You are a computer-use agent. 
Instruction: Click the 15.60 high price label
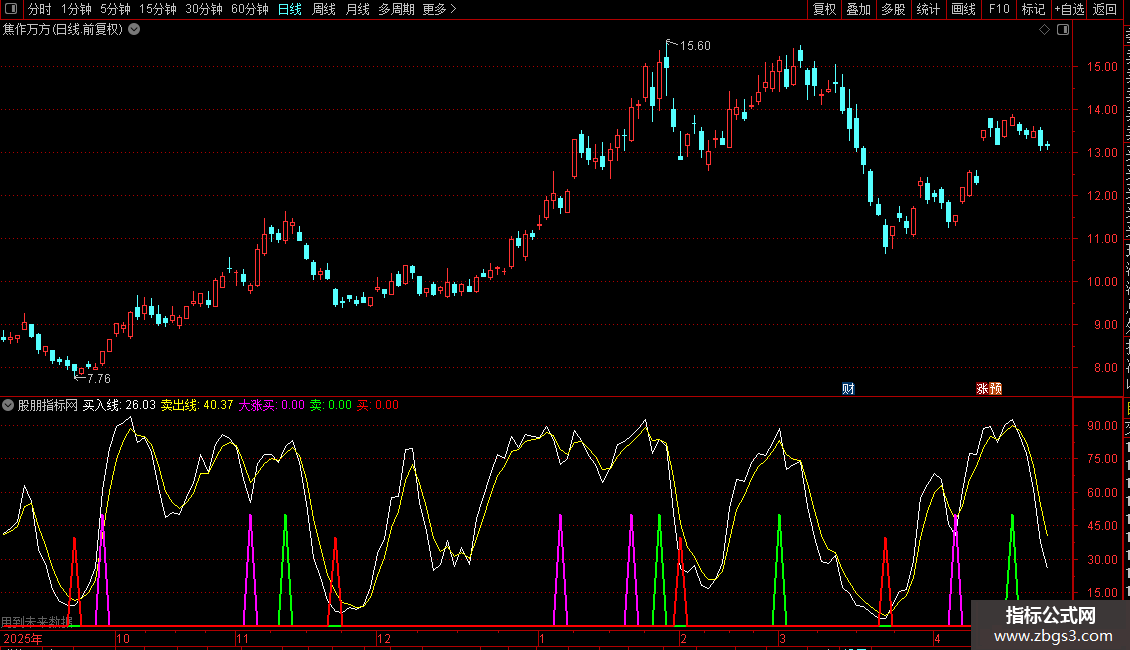(x=695, y=46)
